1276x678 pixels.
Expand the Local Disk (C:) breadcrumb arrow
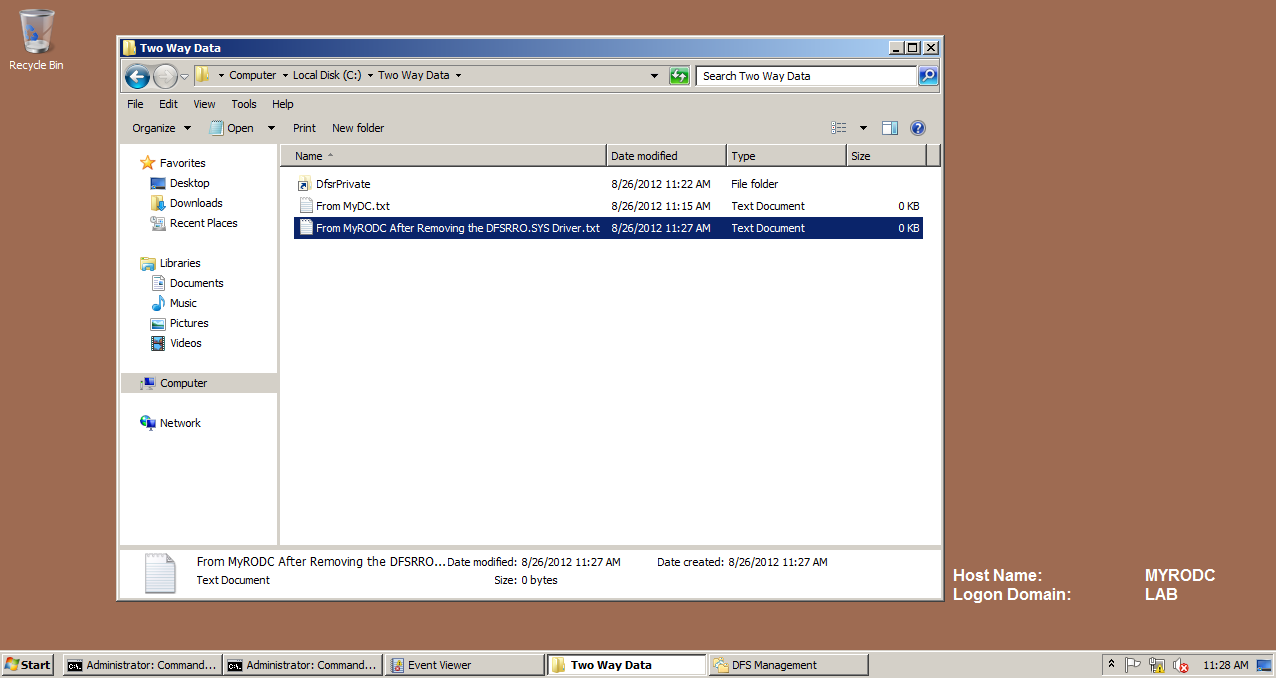(370, 76)
